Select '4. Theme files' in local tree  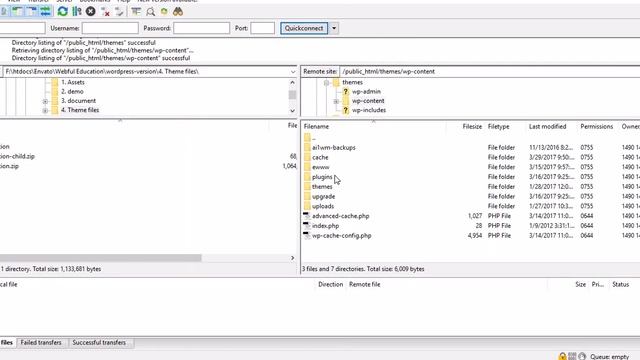(80, 110)
